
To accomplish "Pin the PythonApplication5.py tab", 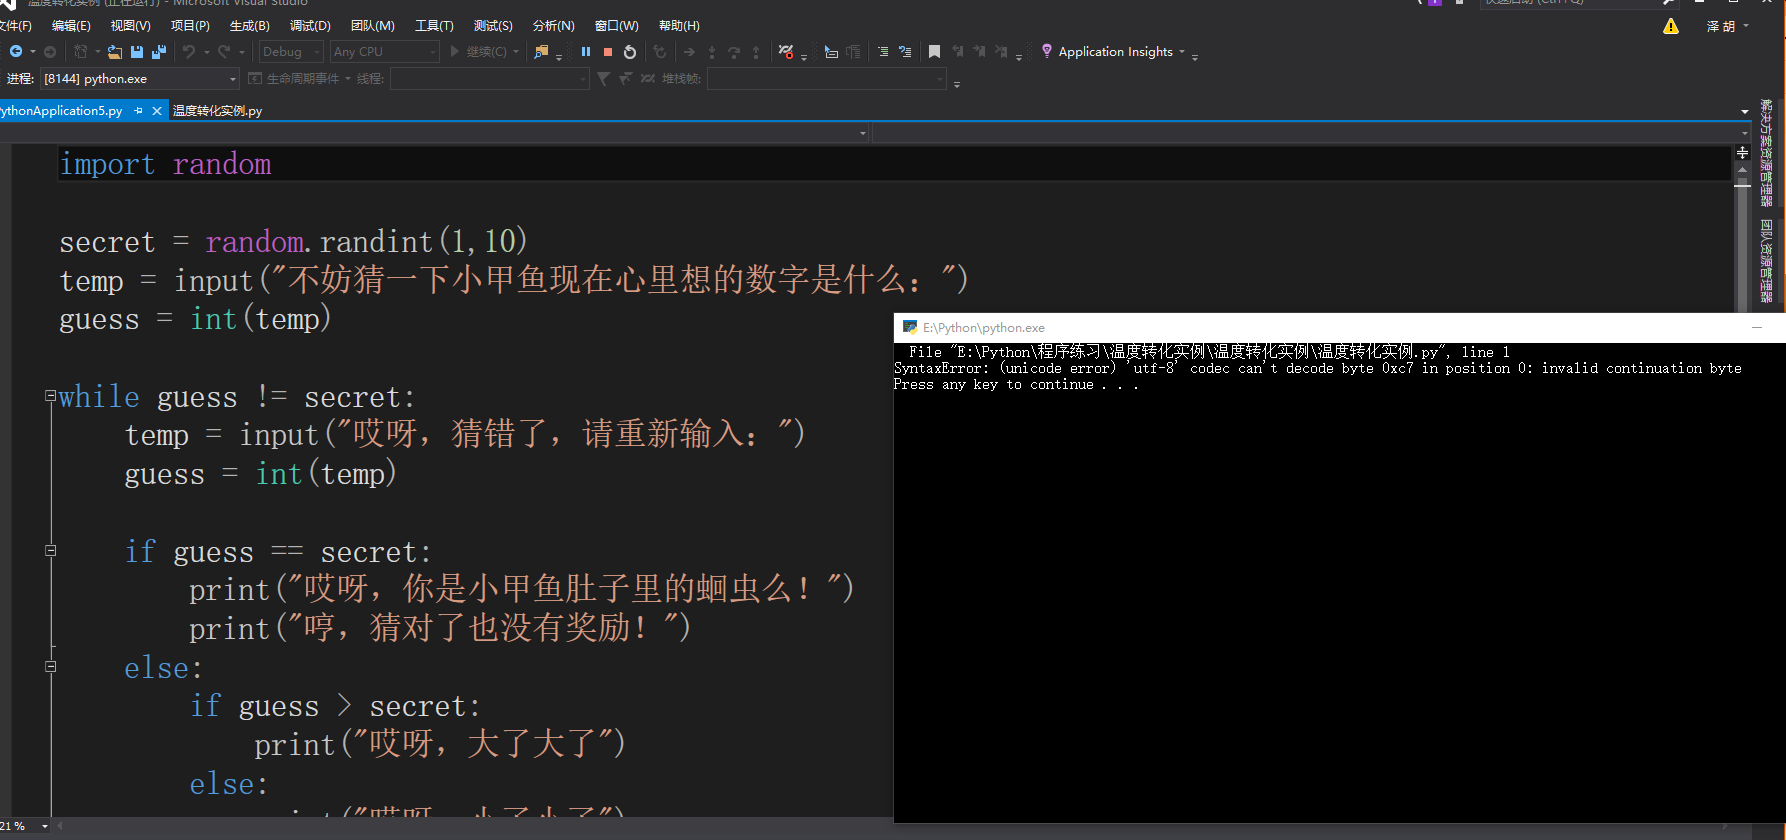I will [138, 111].
